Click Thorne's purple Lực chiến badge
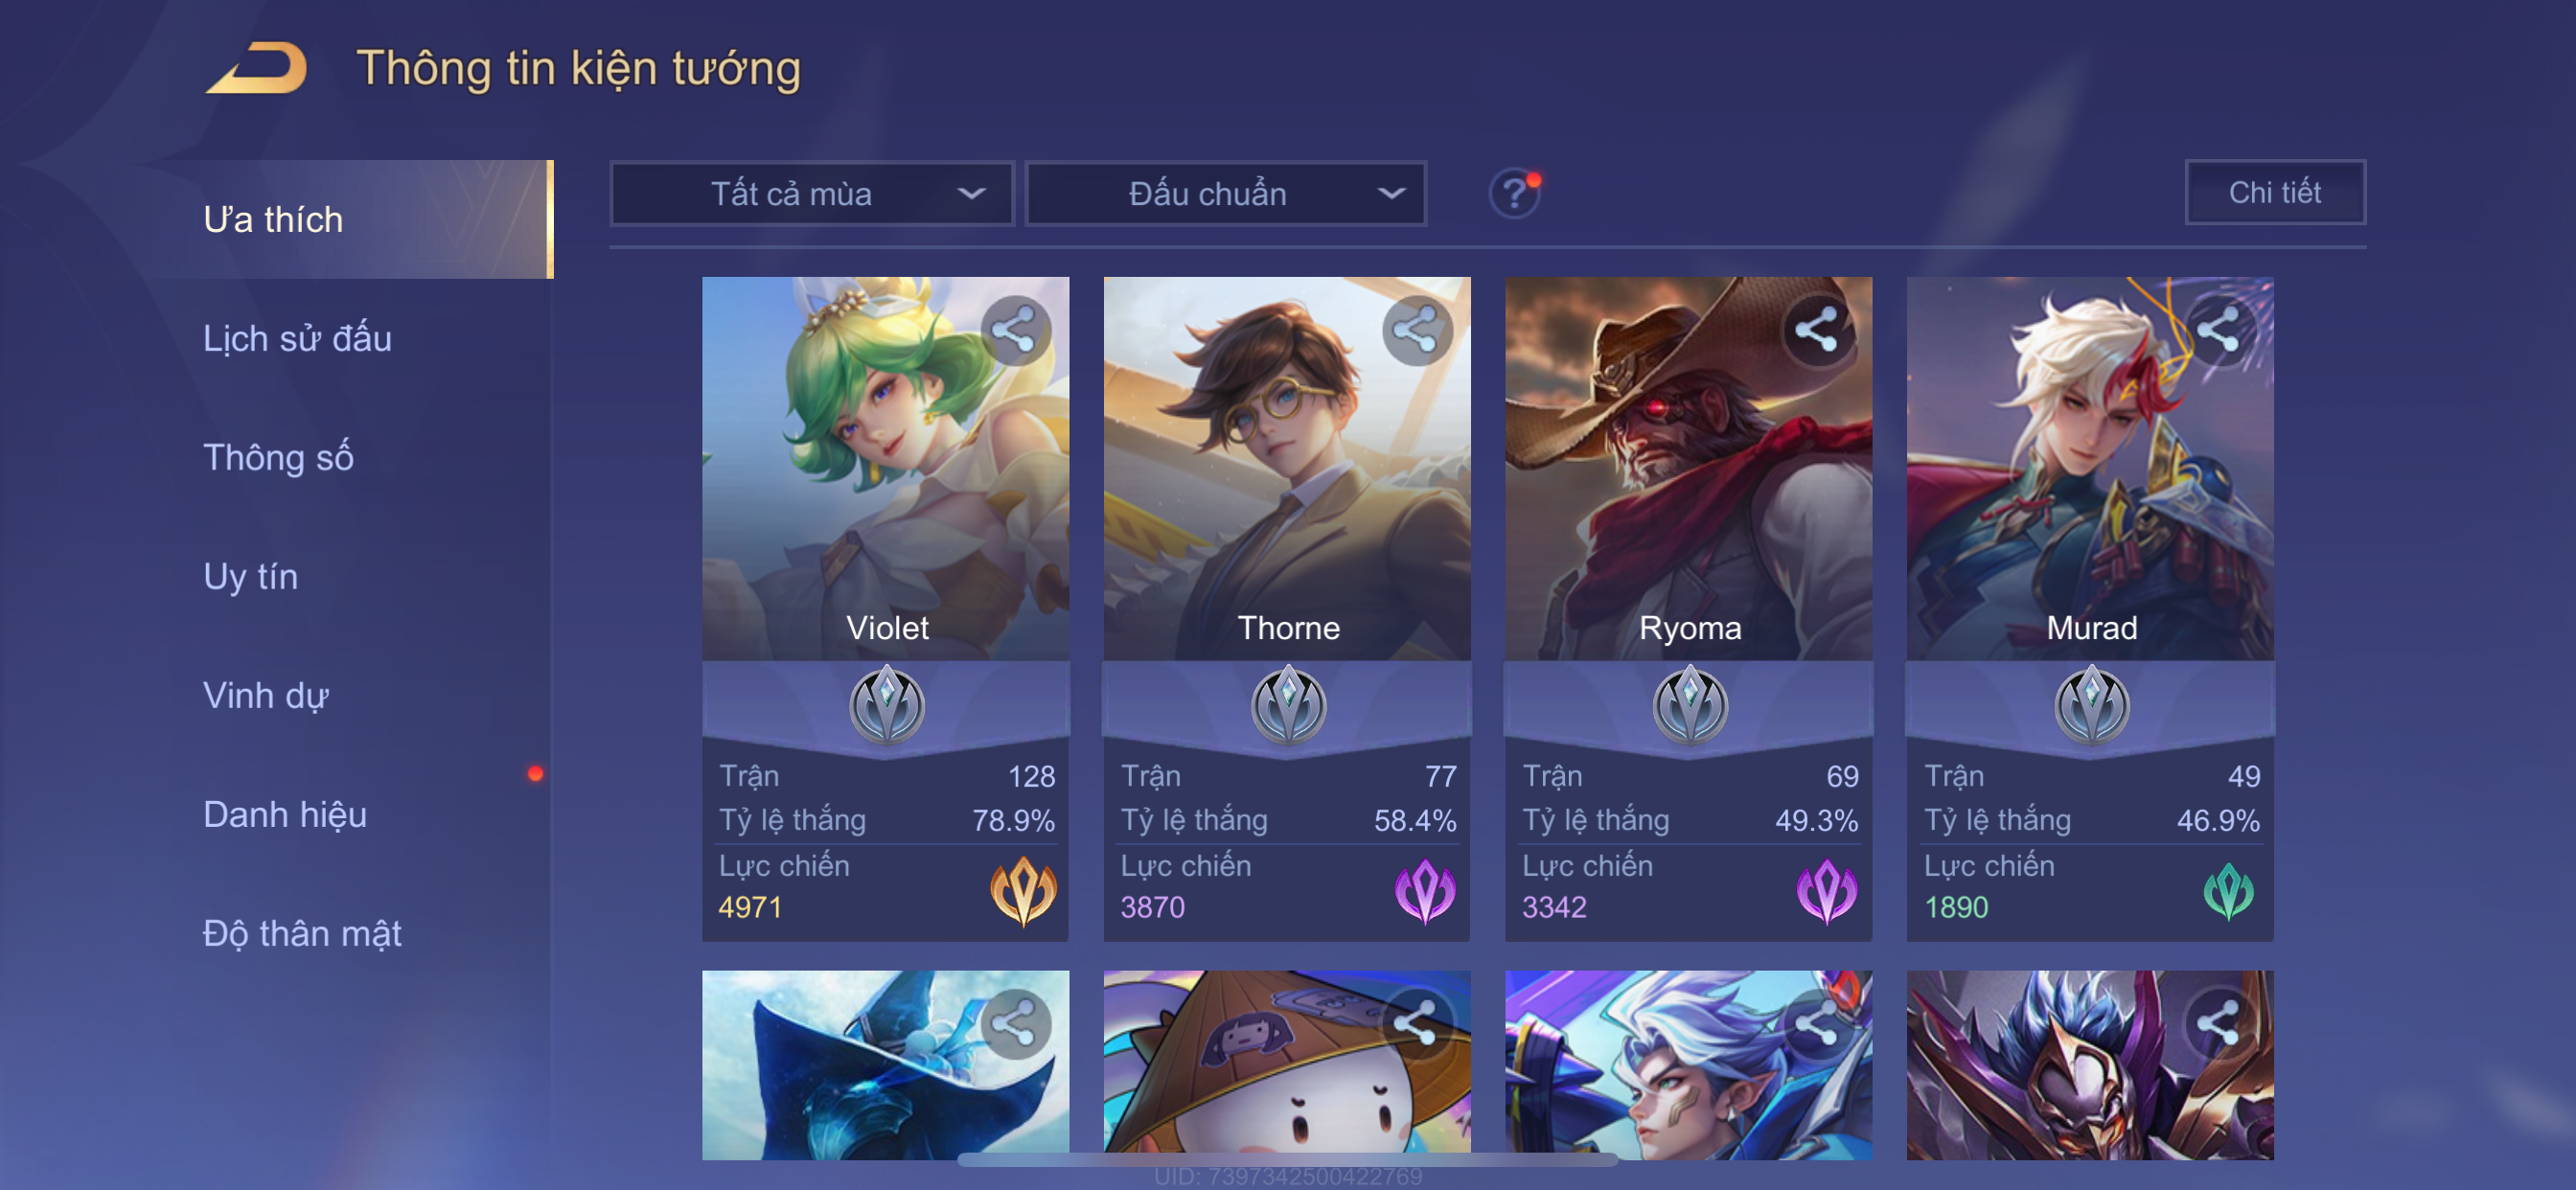Viewport: 2576px width, 1190px height. click(x=1425, y=890)
